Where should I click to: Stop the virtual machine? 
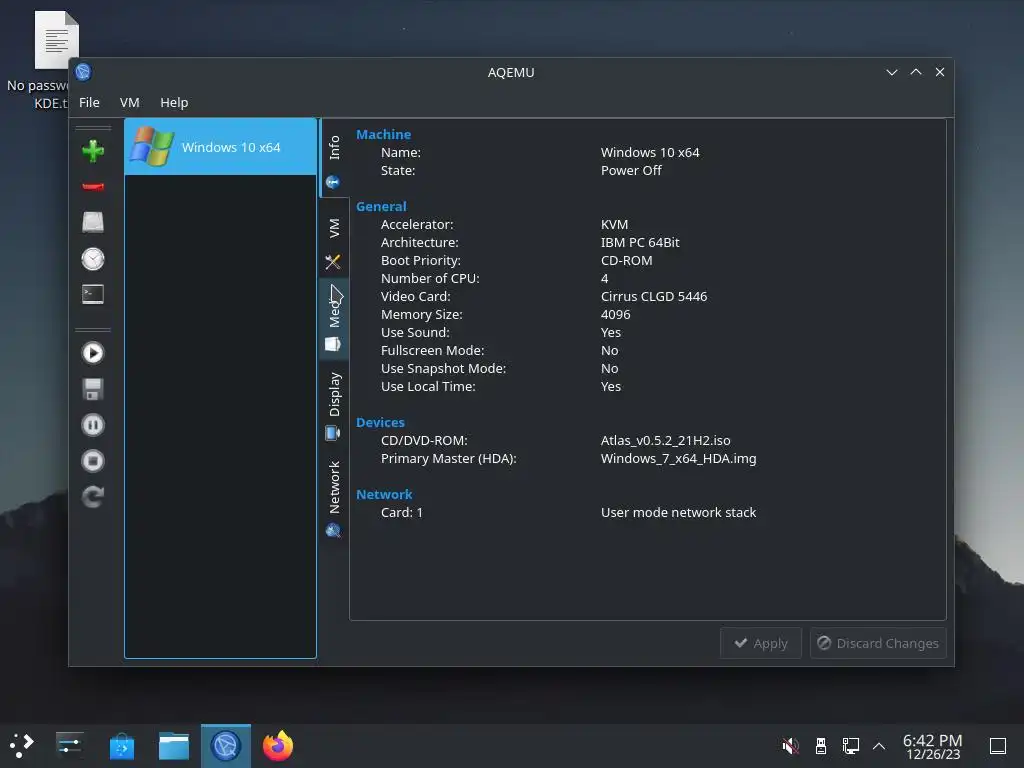pyautogui.click(x=93, y=461)
